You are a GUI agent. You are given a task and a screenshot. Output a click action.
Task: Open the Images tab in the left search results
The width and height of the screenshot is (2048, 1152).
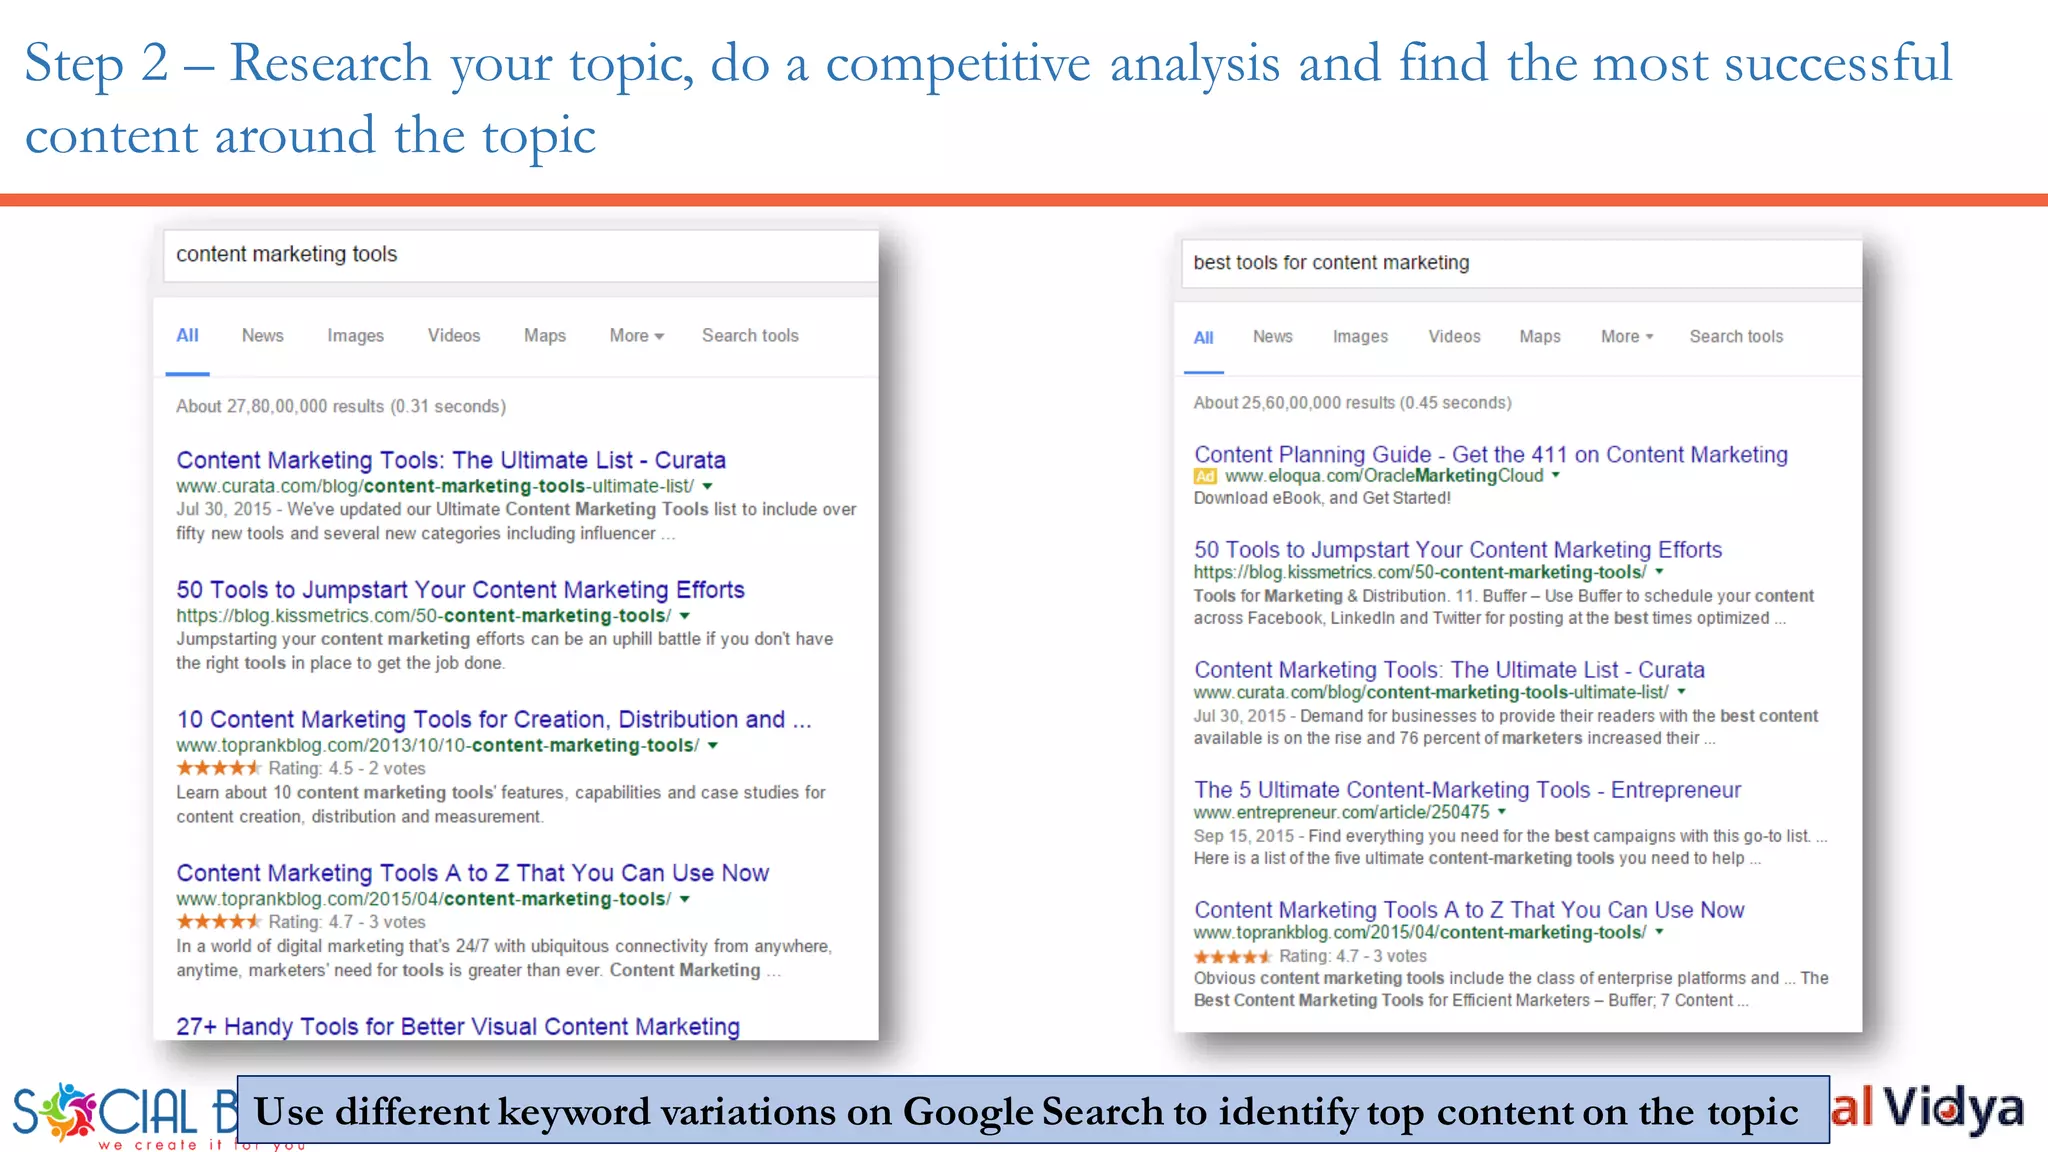tap(355, 336)
